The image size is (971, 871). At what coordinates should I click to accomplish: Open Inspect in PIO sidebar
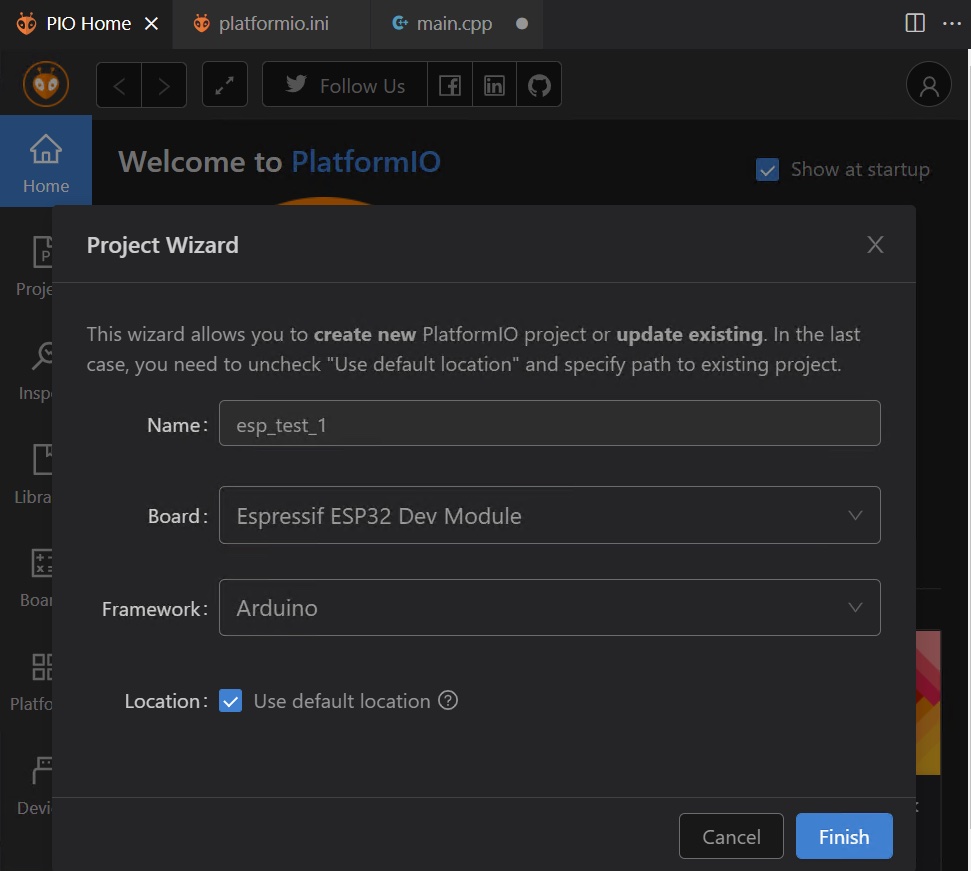click(35, 370)
